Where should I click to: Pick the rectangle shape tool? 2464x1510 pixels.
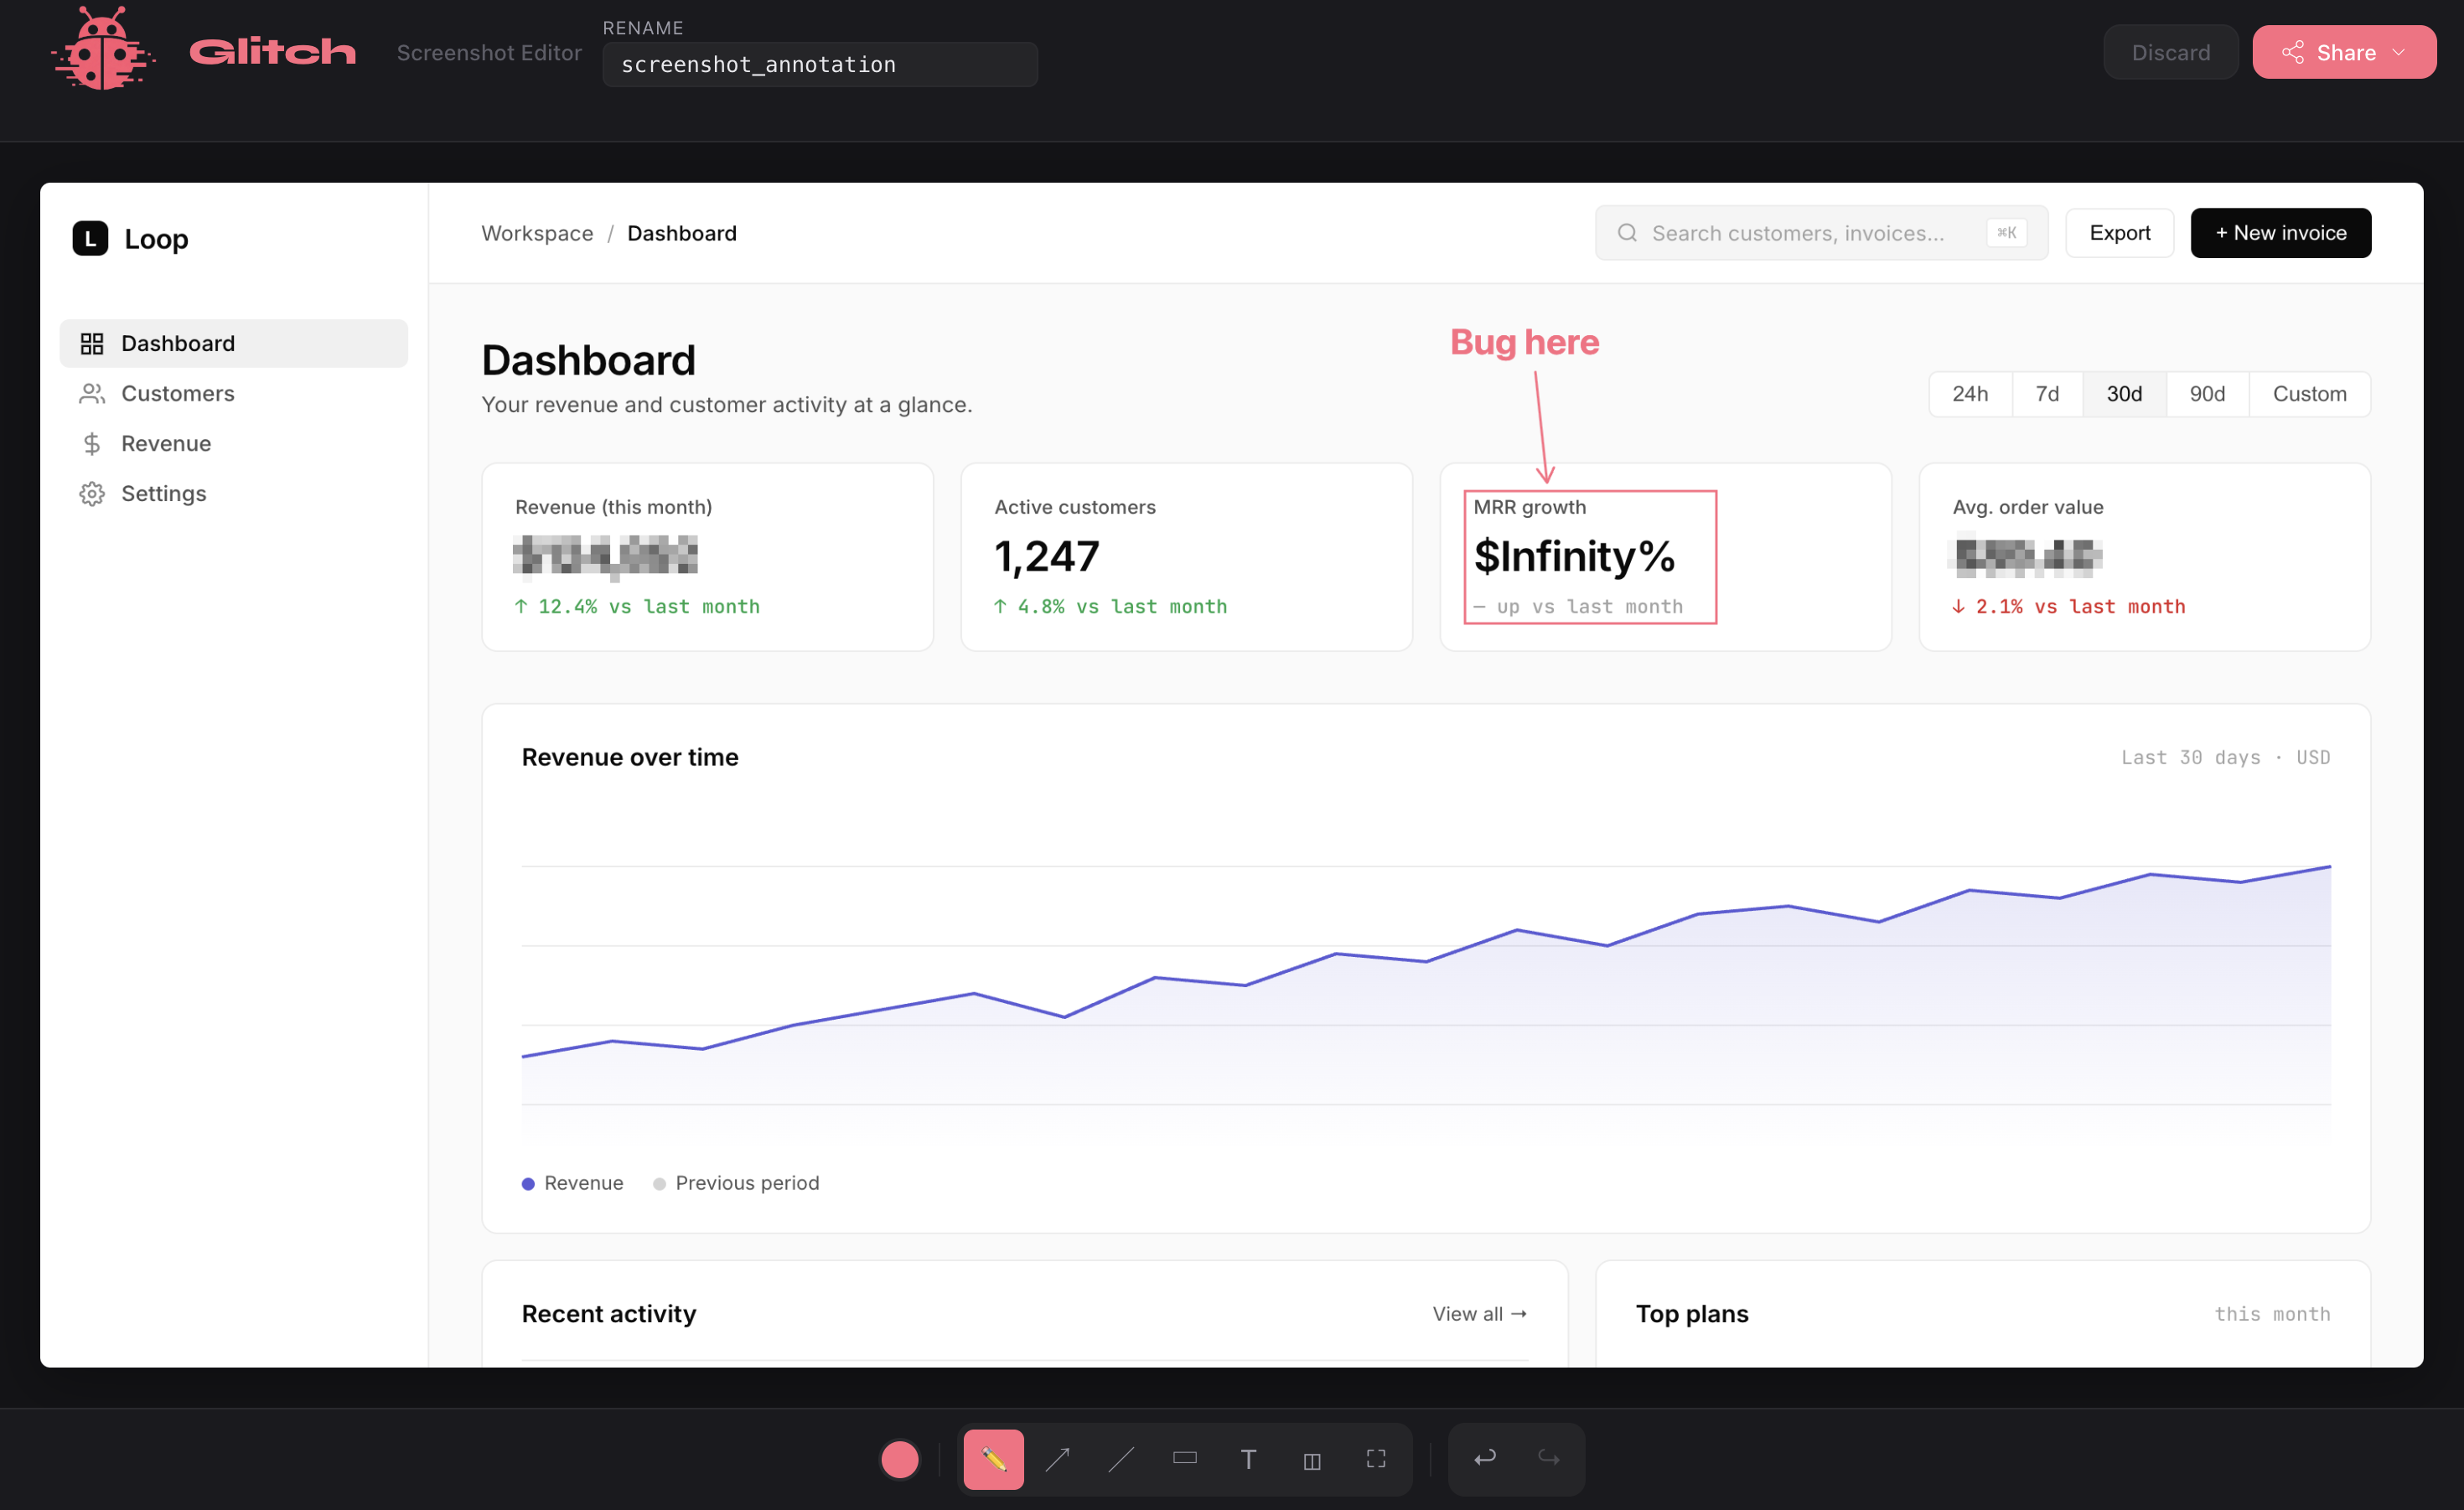click(x=1185, y=1459)
